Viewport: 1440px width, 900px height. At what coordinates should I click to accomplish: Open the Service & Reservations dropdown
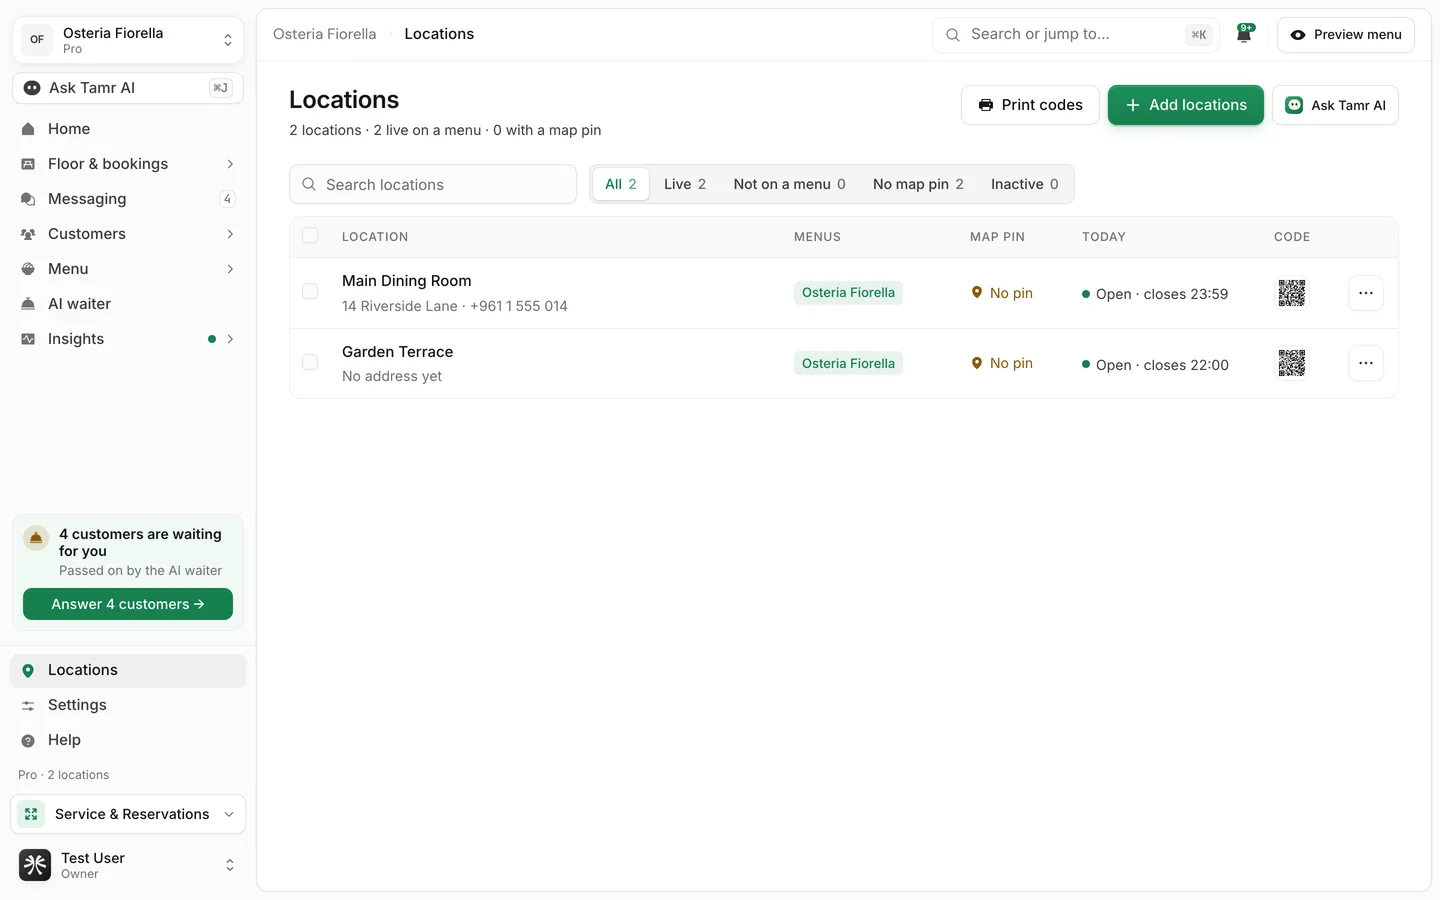tap(128, 814)
